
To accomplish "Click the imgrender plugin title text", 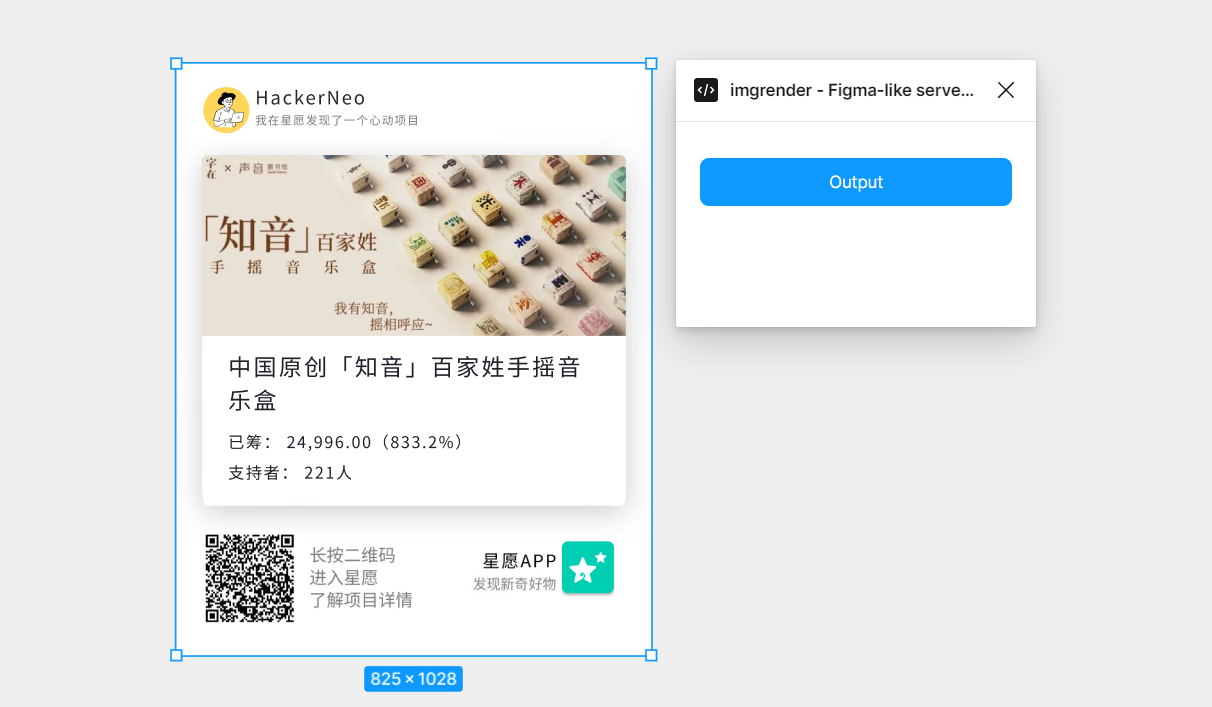I will pyautogui.click(x=851, y=90).
